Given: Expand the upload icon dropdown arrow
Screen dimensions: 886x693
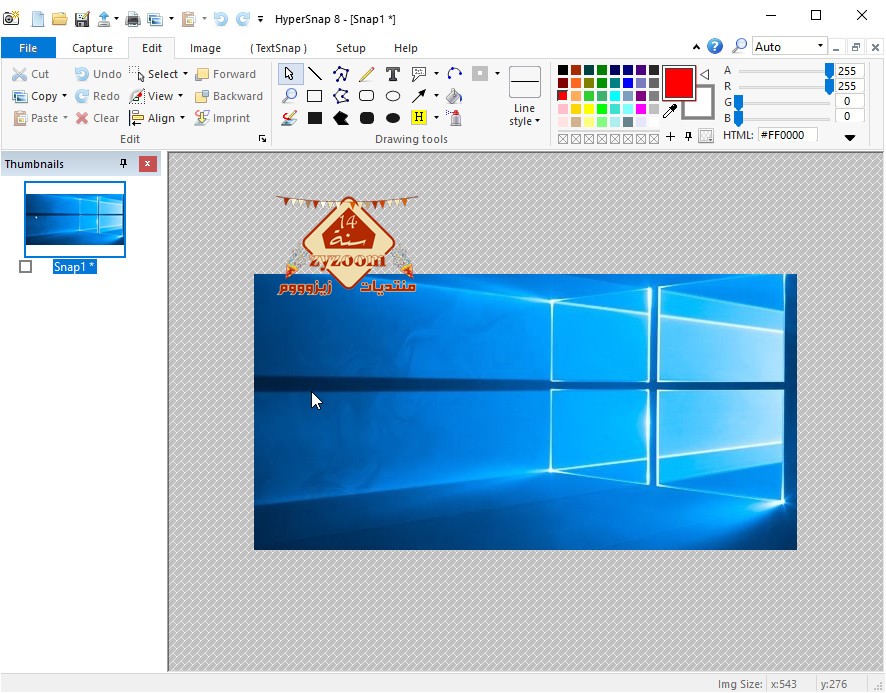Looking at the screenshot, I should 116,19.
